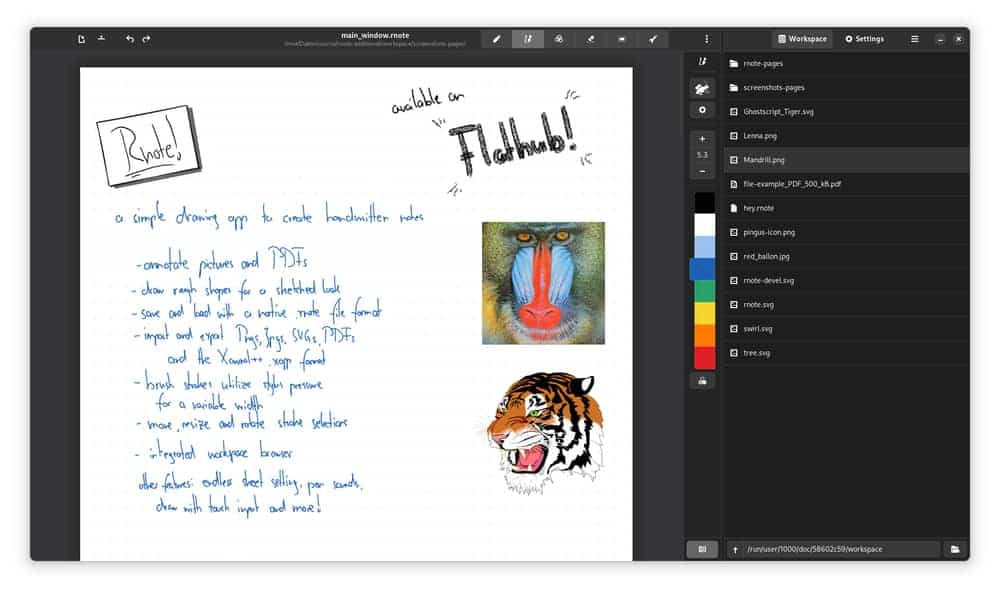Viewport: 1000px width, 594px height.
Task: Open the screenshots-pages folder
Action: pyautogui.click(x=846, y=87)
